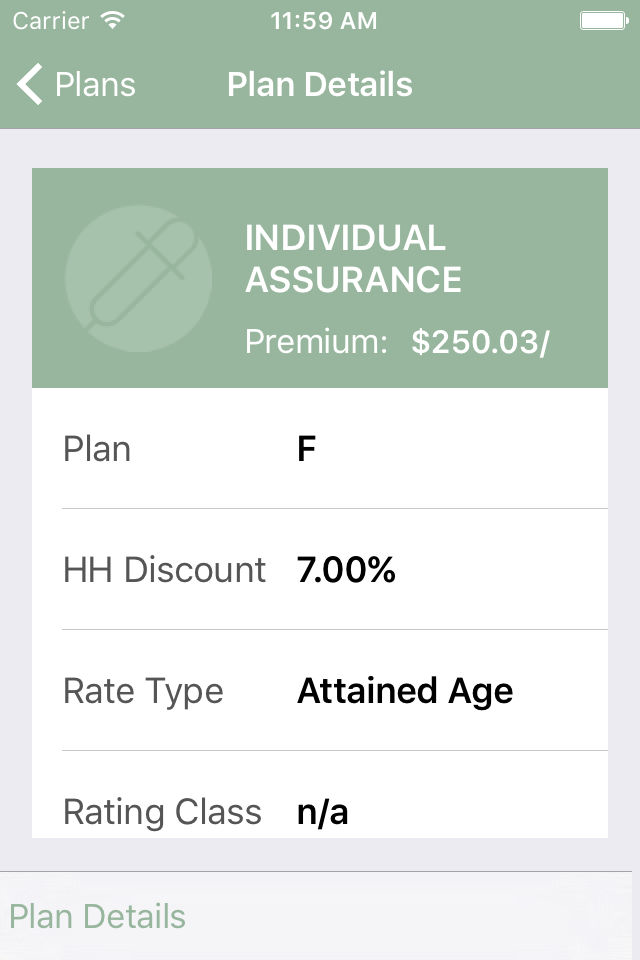Select the Rate Type label
Screen dimensions: 640x960
coord(143,691)
